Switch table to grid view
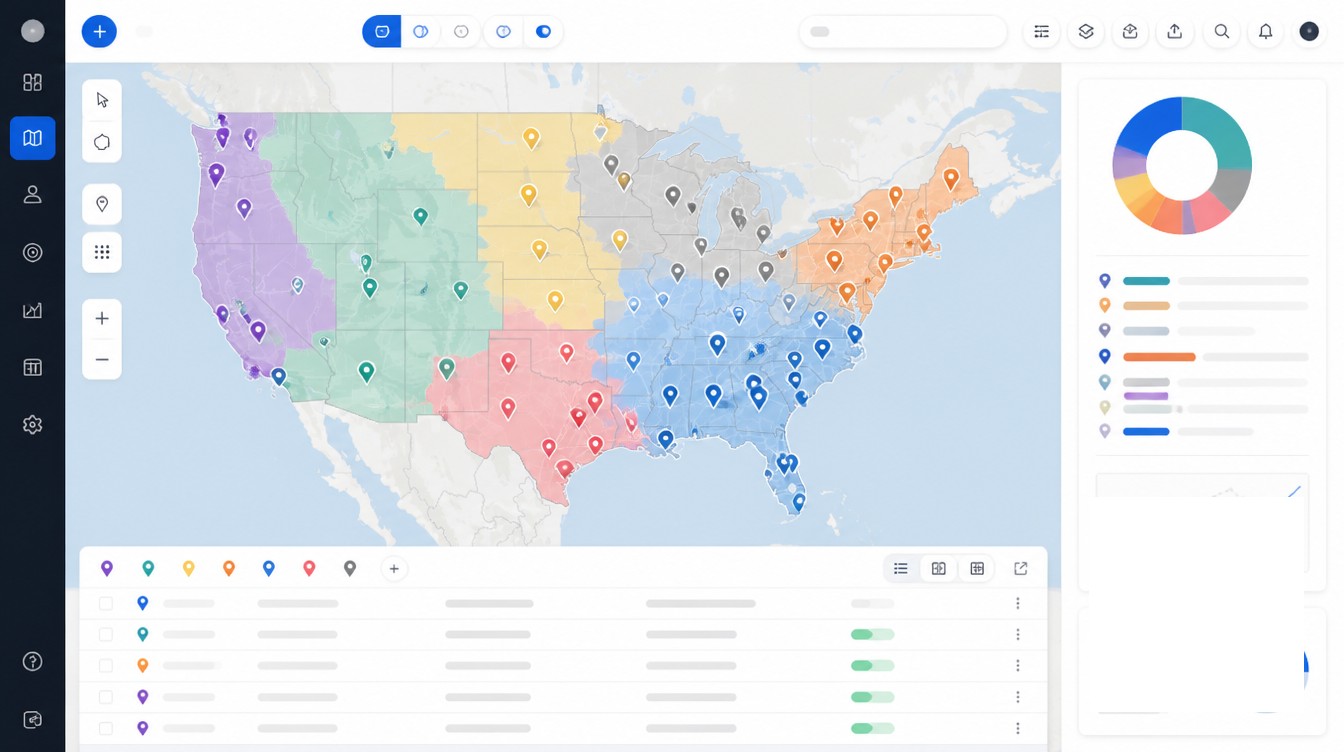Viewport: 1344px width, 752px height. 977,568
